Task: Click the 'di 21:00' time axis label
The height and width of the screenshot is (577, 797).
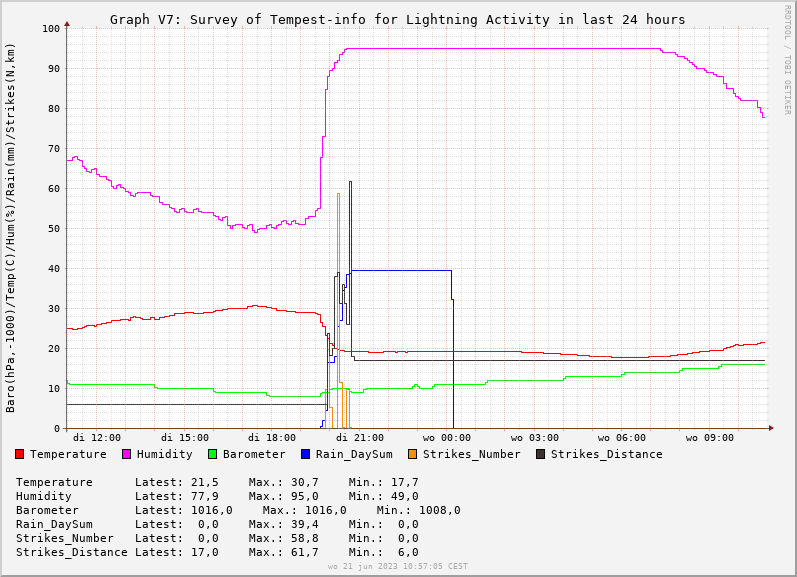Action: point(359,437)
